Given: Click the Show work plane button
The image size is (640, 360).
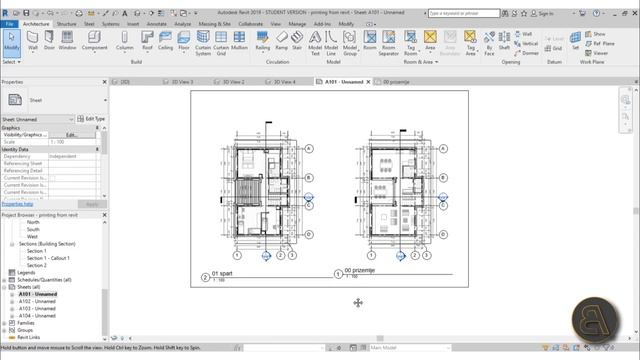Looking at the screenshot, I should (x=595, y=34).
